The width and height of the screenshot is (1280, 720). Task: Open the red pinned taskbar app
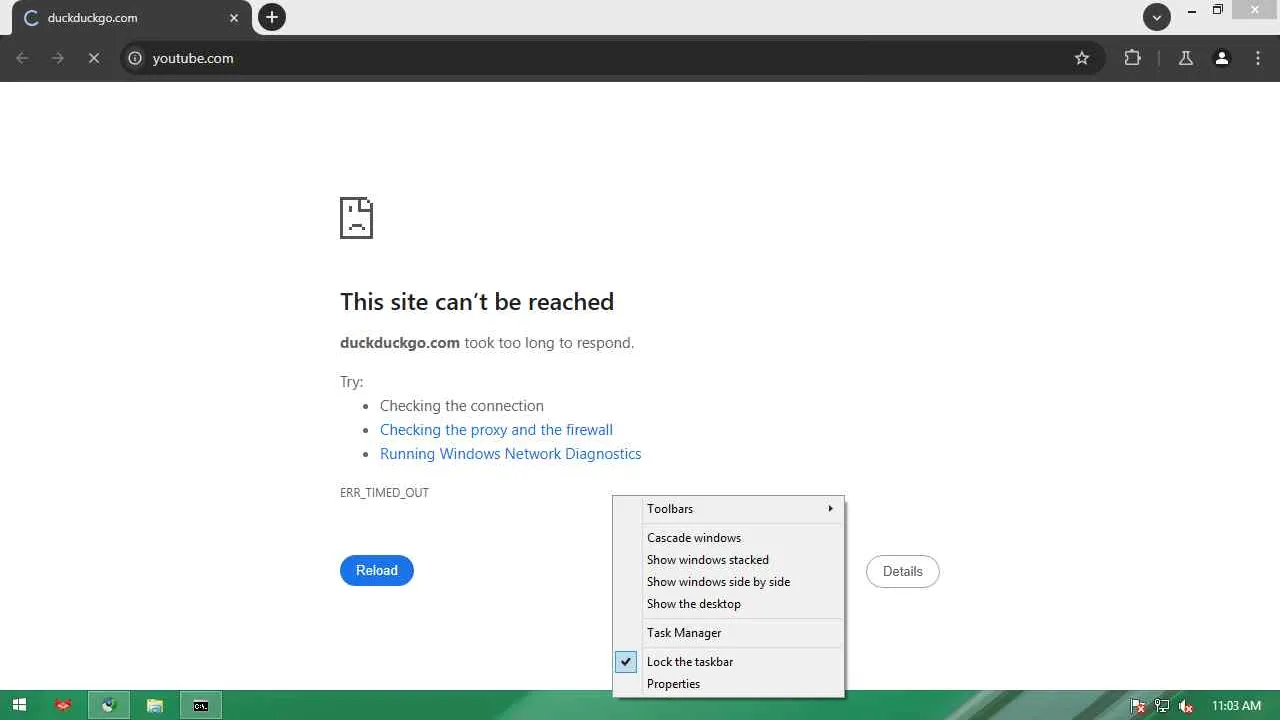[64, 705]
